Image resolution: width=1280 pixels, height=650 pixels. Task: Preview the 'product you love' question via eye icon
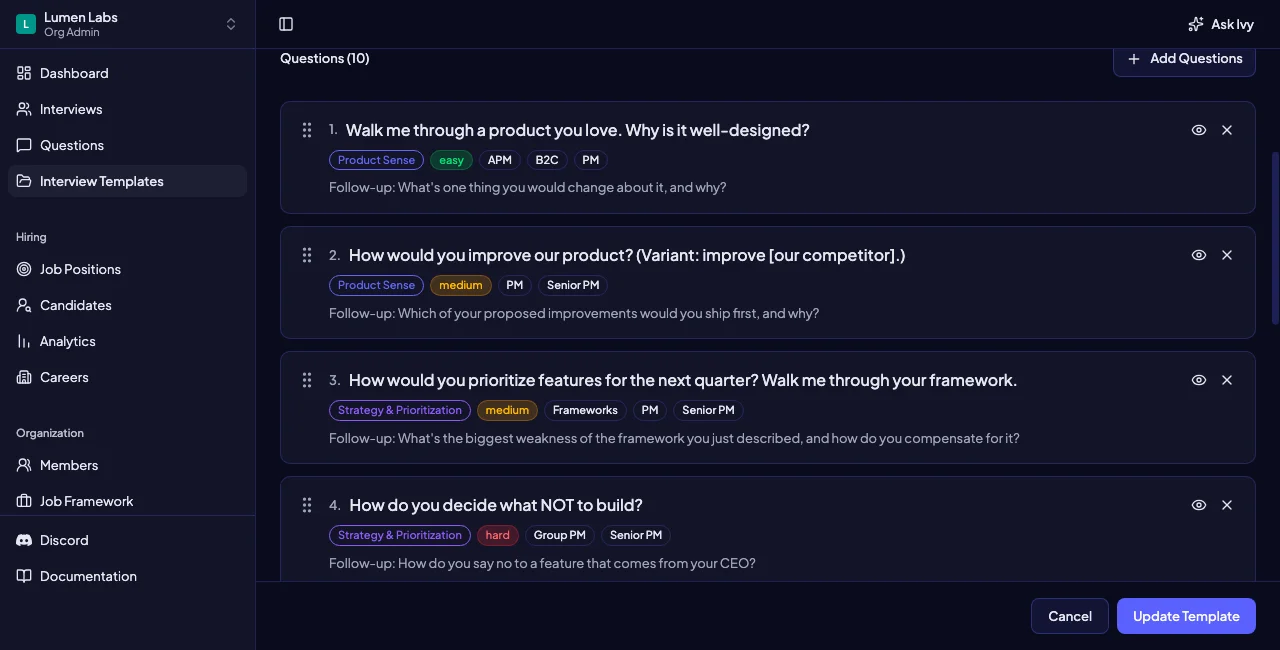coord(1199,130)
